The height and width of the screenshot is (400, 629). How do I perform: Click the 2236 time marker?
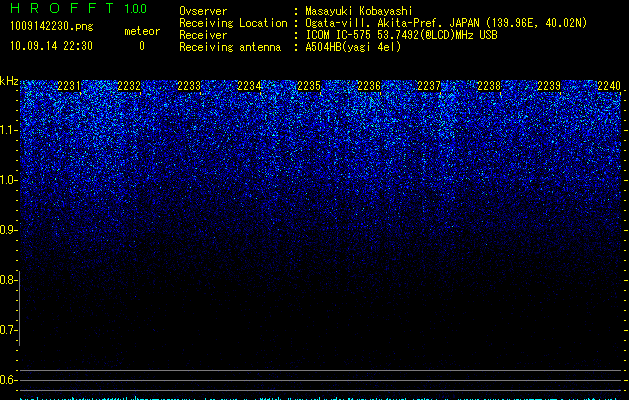[369, 85]
